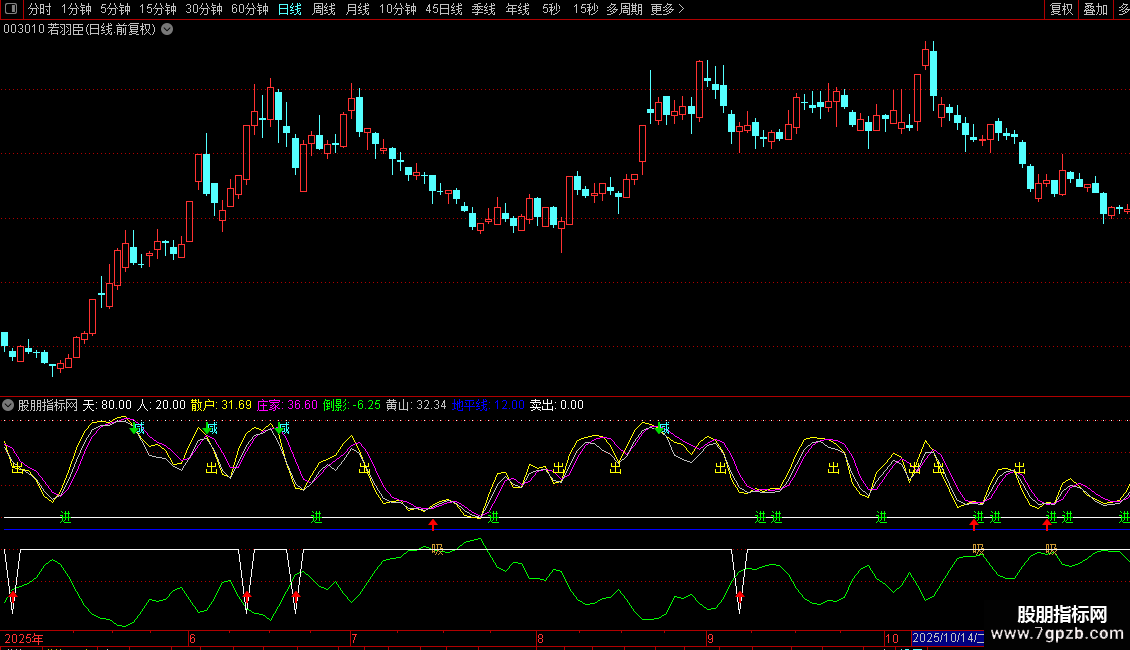Viewport: 1130px width, 650px height.
Task: Click the 2025/10/14 date marker on time axis
Action: (947, 638)
